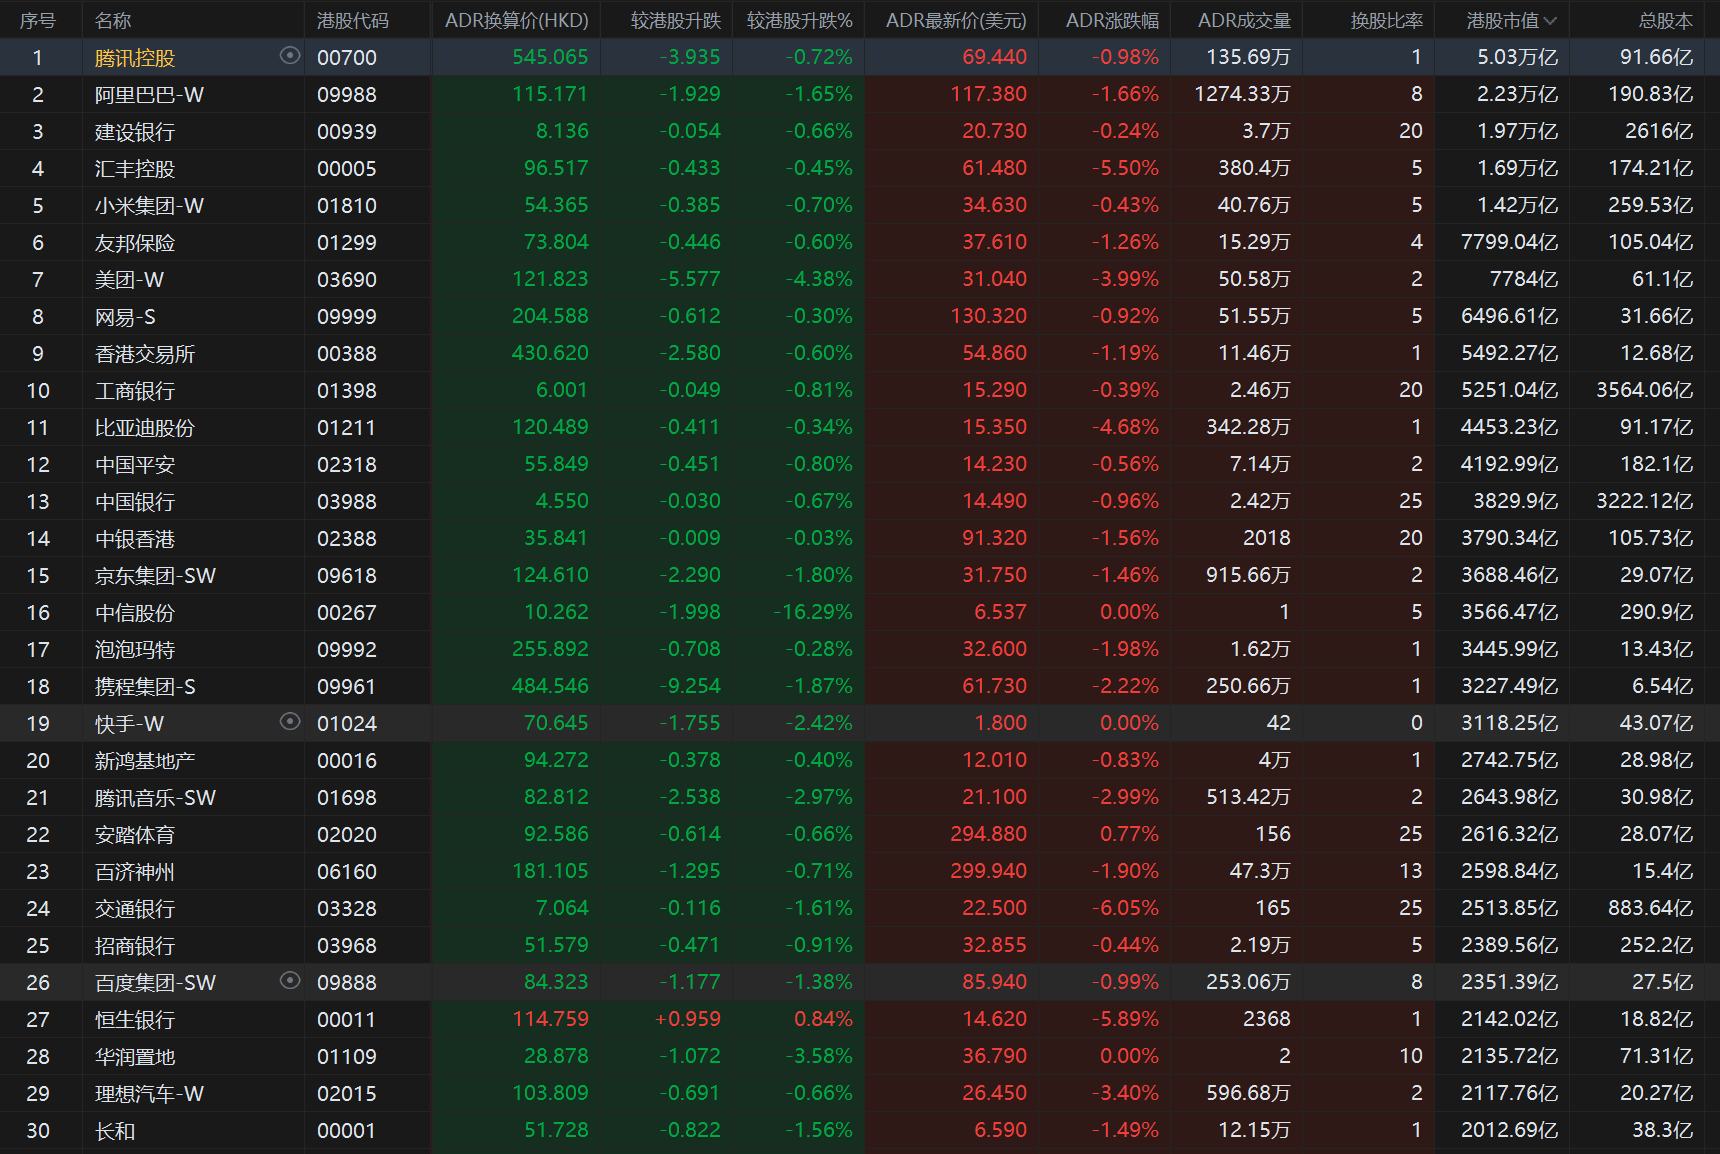1720x1154 pixels.
Task: Sort by ADR成交量 column header
Action: click(1244, 20)
